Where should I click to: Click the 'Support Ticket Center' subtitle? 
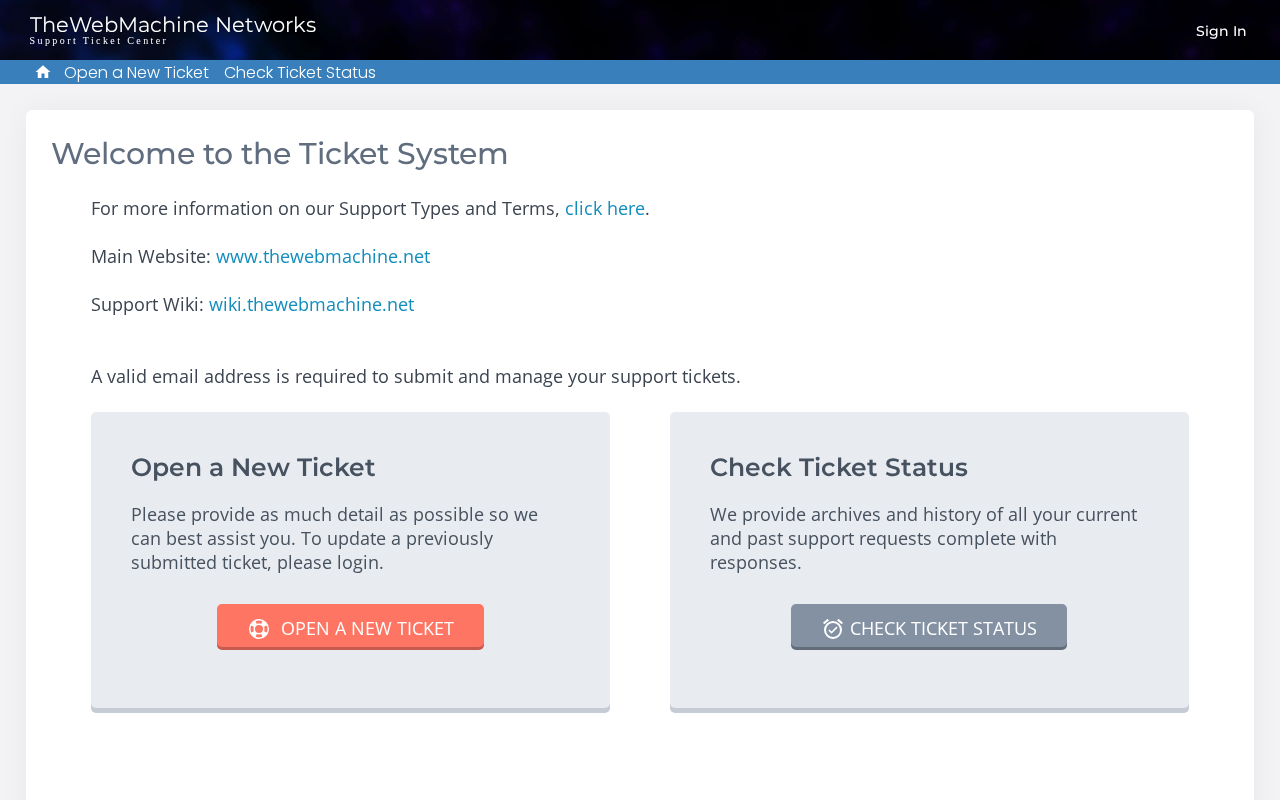[98, 41]
